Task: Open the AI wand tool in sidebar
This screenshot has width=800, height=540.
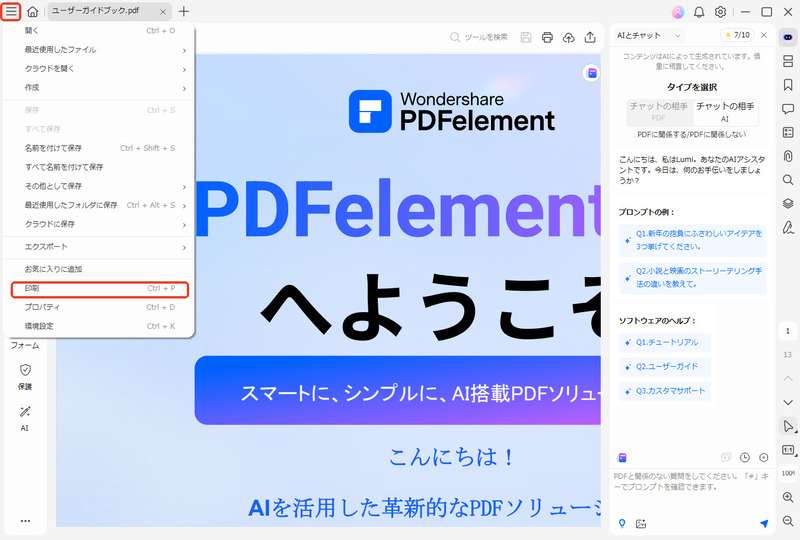Action: [x=25, y=419]
